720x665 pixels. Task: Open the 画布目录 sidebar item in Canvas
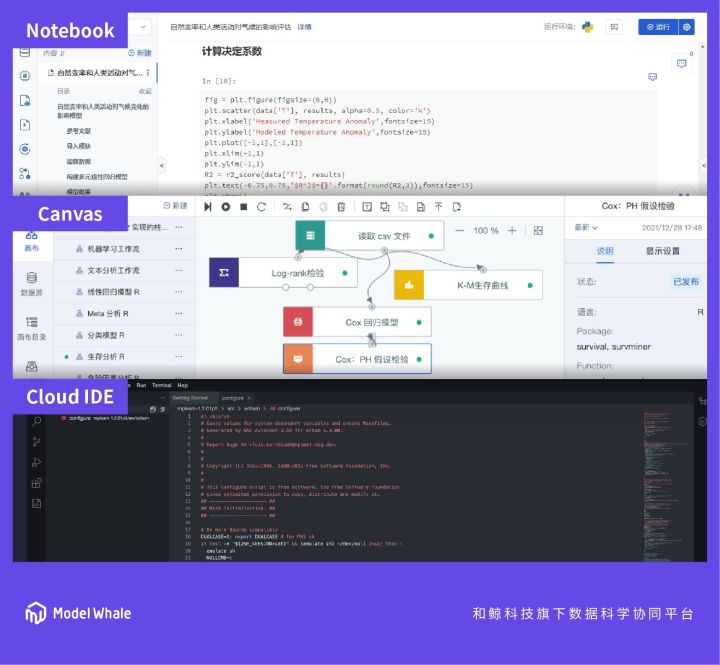pos(31,328)
